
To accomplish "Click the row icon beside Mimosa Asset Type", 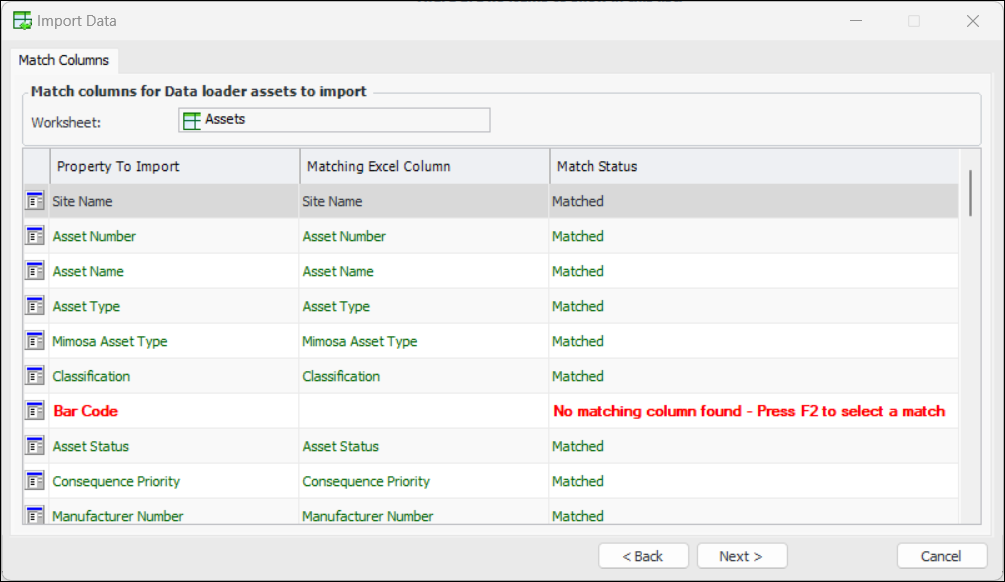I will click(x=35, y=341).
